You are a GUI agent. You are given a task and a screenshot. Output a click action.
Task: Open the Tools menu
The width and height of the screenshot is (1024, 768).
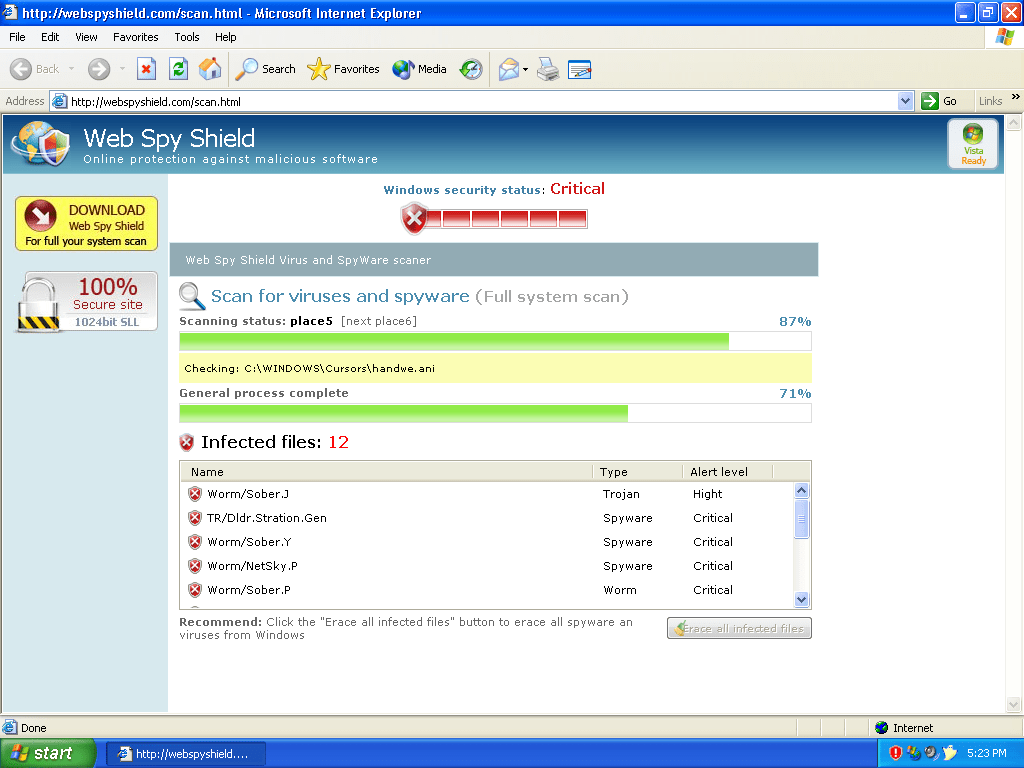tap(187, 37)
